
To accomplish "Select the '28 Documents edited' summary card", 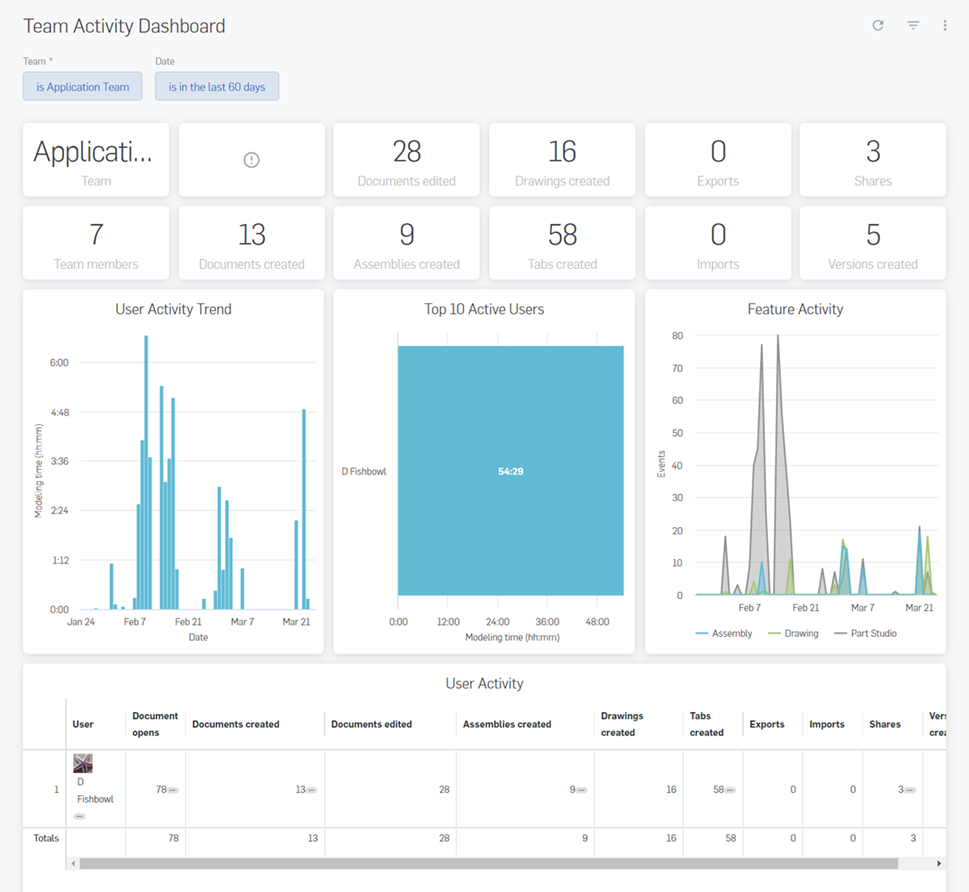I will click(406, 158).
